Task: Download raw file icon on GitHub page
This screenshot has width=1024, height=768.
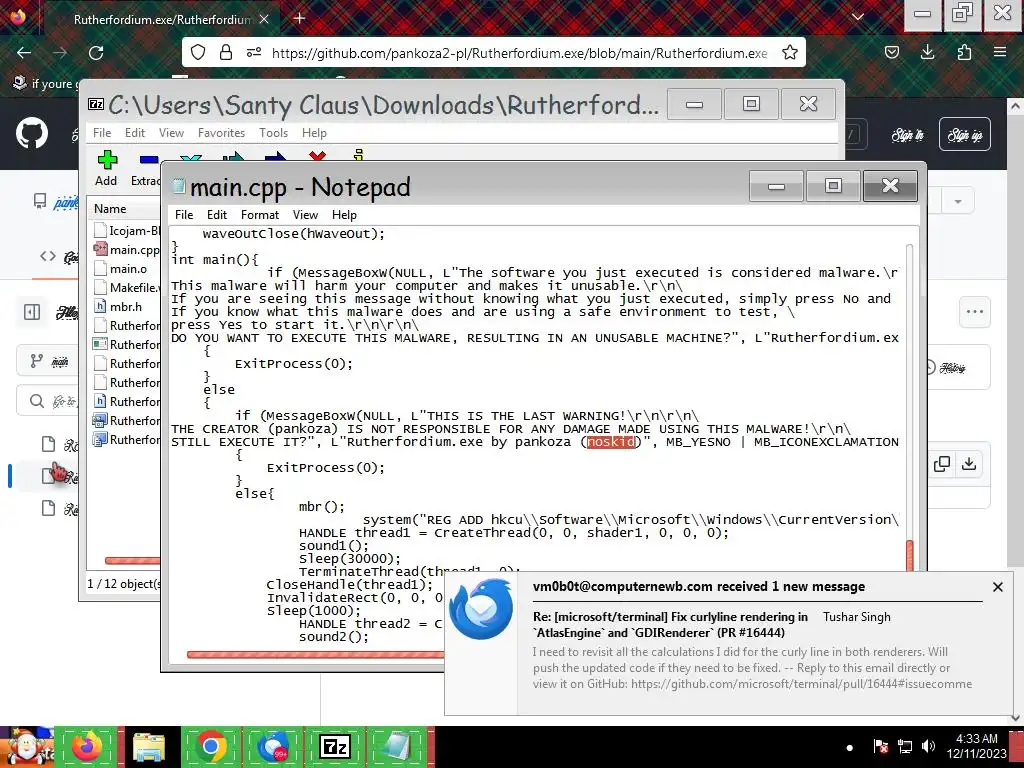Action: [969, 464]
